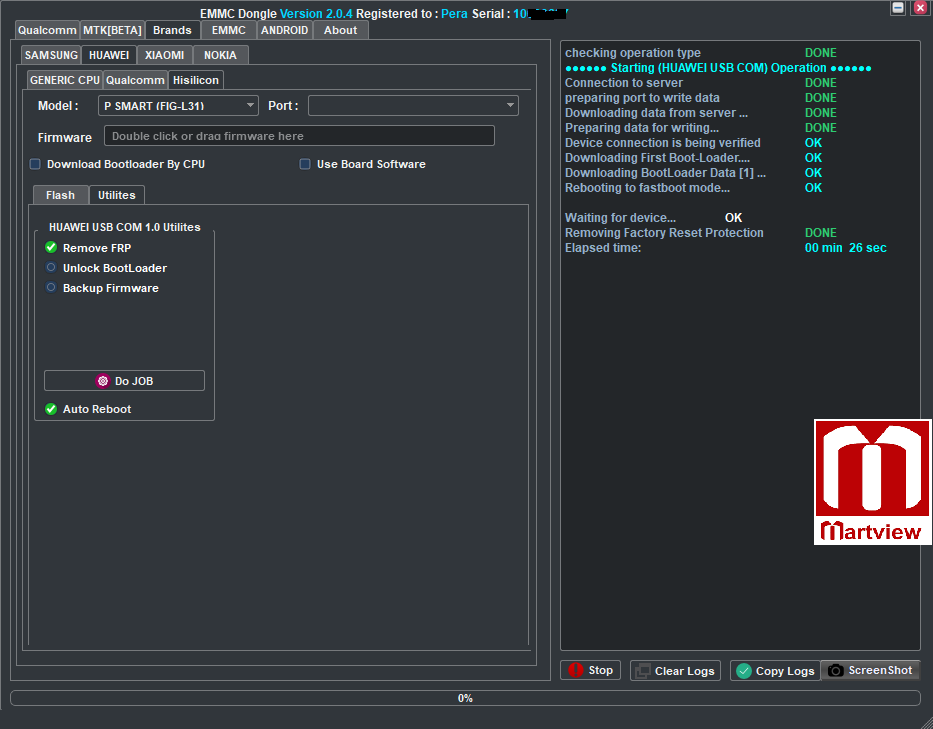Screen dimensions: 933x729
Task: Enable Download Bootloader By CPU checkbox
Action: 35,164
